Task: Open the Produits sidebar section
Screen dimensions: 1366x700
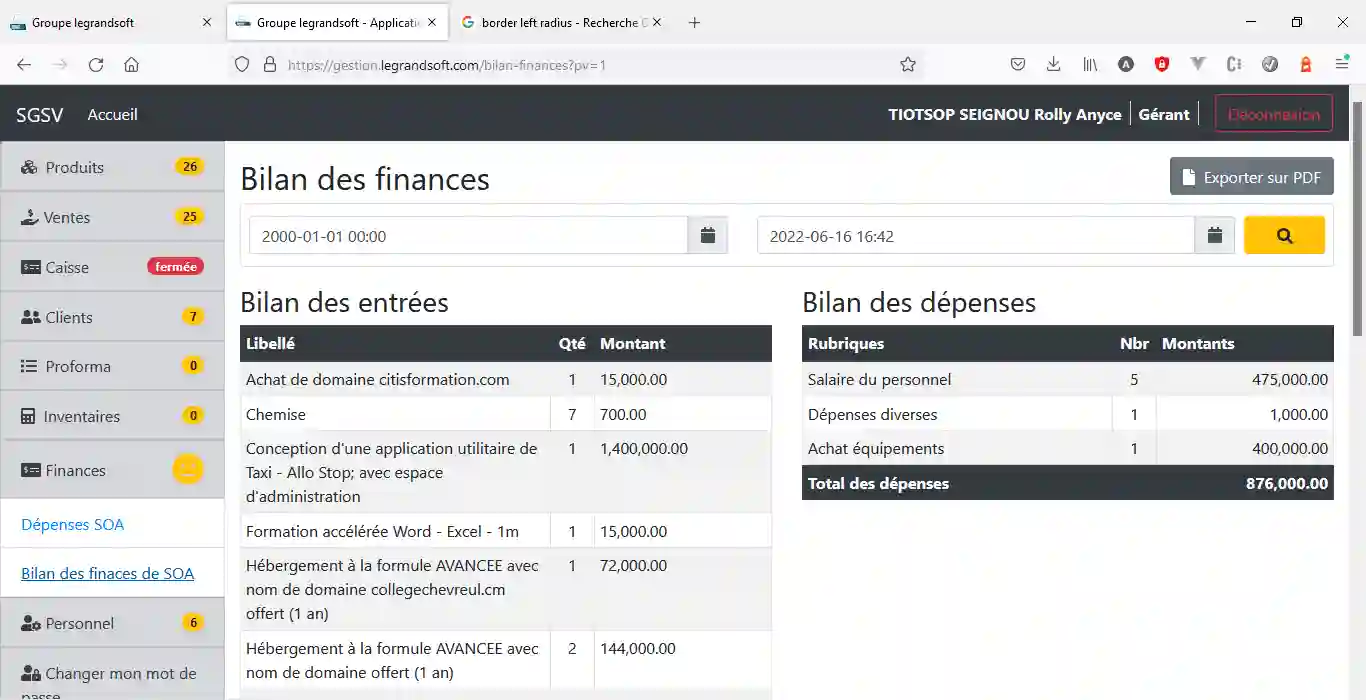Action: [30, 166]
